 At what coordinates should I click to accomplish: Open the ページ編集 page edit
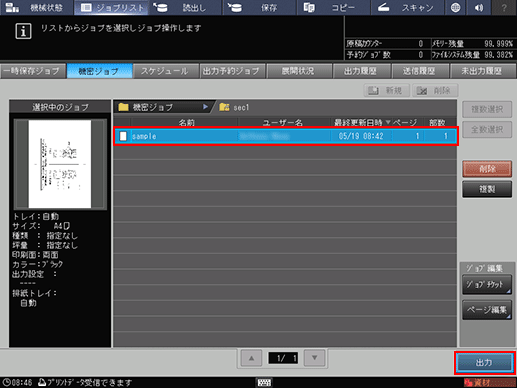[x=487, y=310]
